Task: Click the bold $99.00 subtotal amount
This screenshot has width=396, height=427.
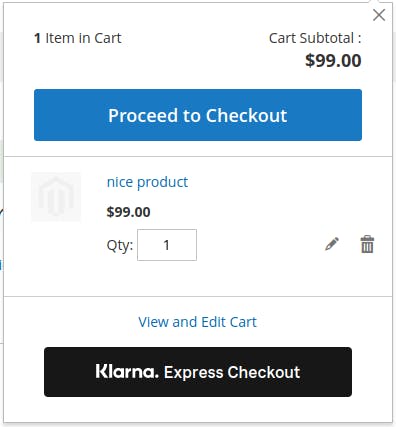Action: tap(333, 61)
